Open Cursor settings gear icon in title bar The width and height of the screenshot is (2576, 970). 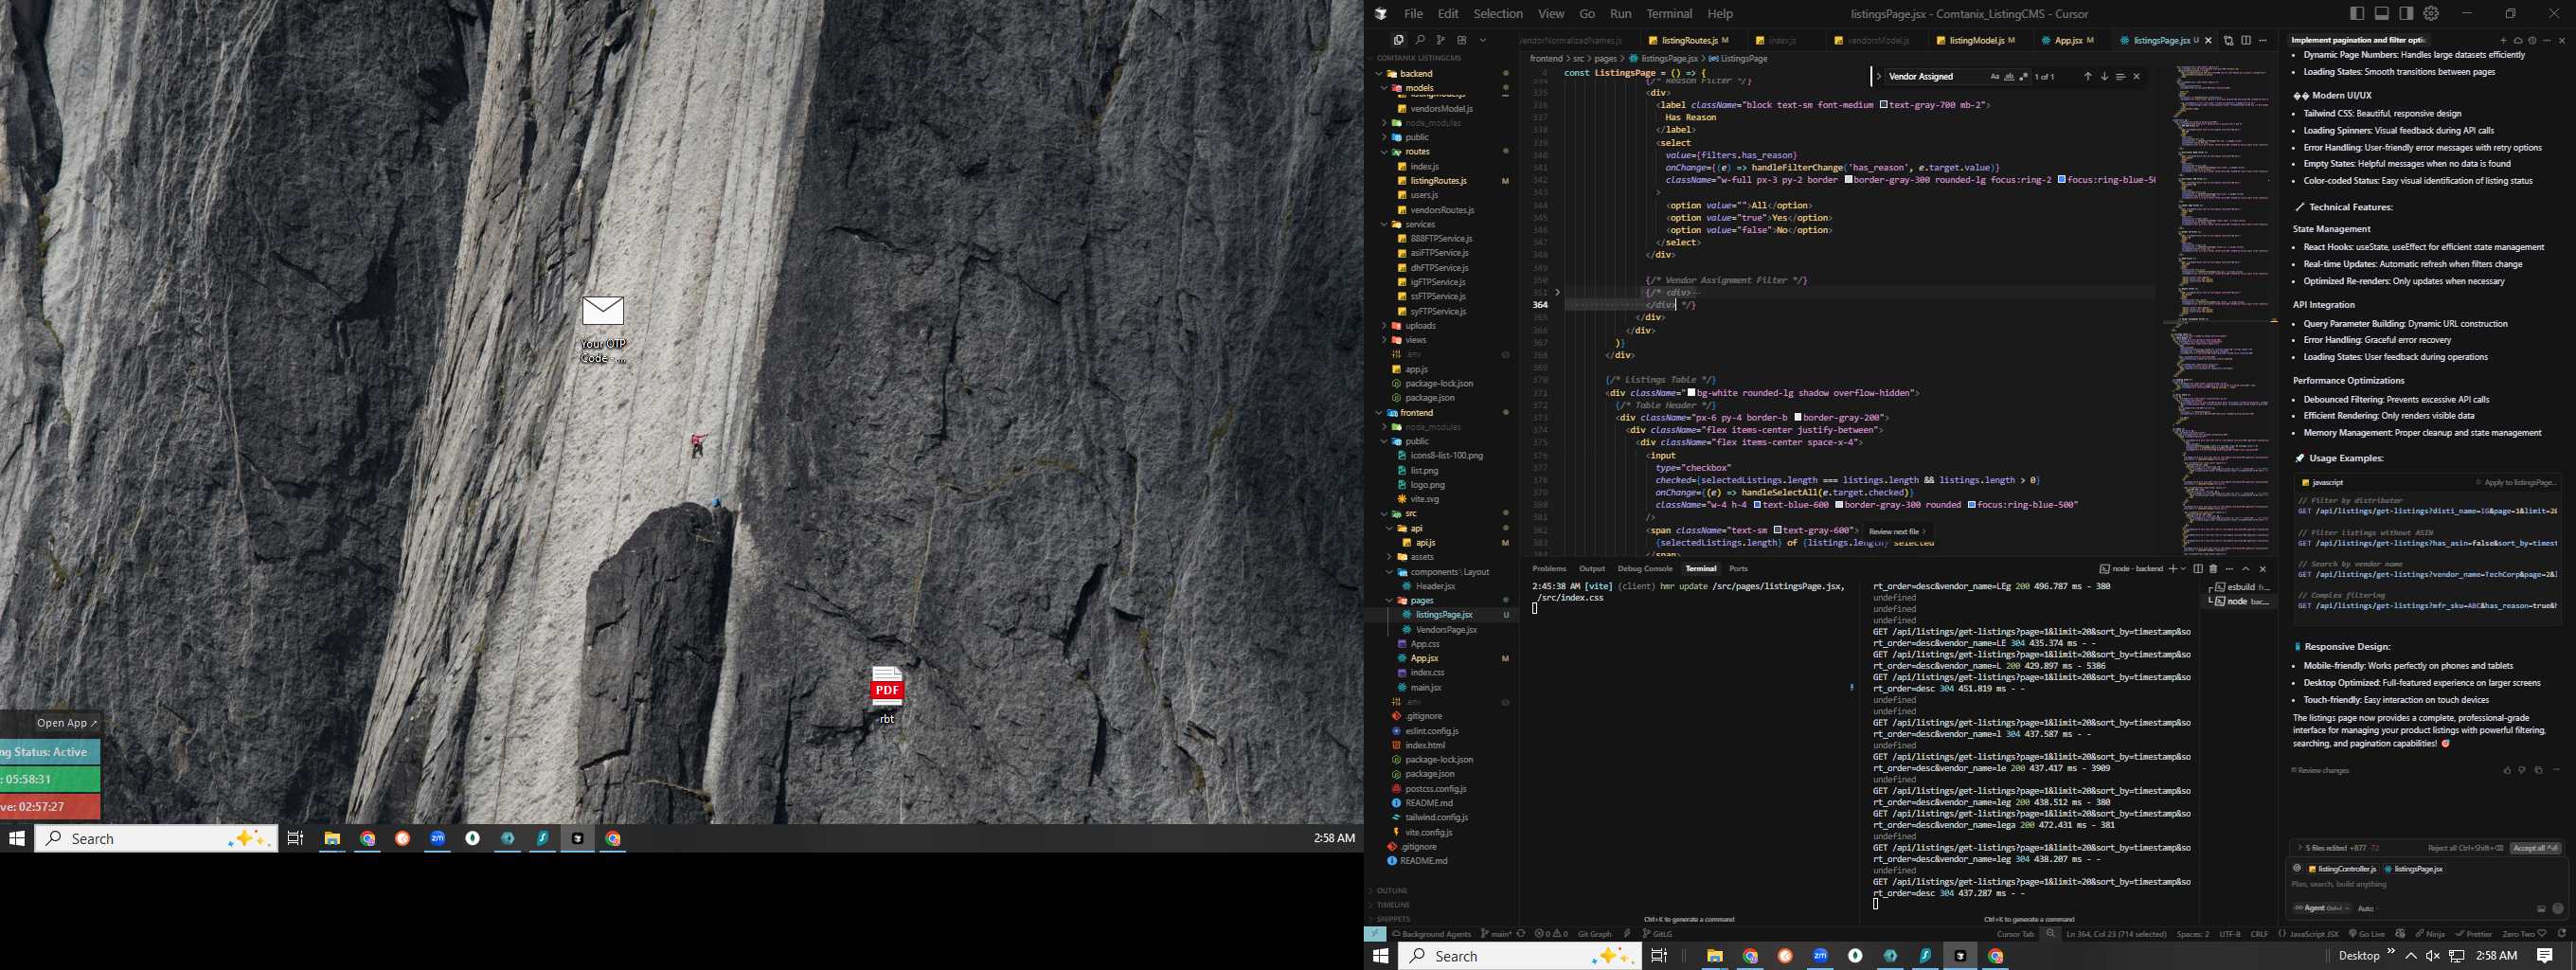[x=2431, y=13]
